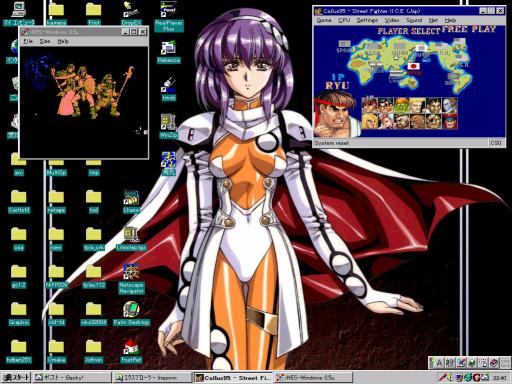Minimize the iNES-Windows window
Viewport: 512px width, 384px height.
(125, 32)
